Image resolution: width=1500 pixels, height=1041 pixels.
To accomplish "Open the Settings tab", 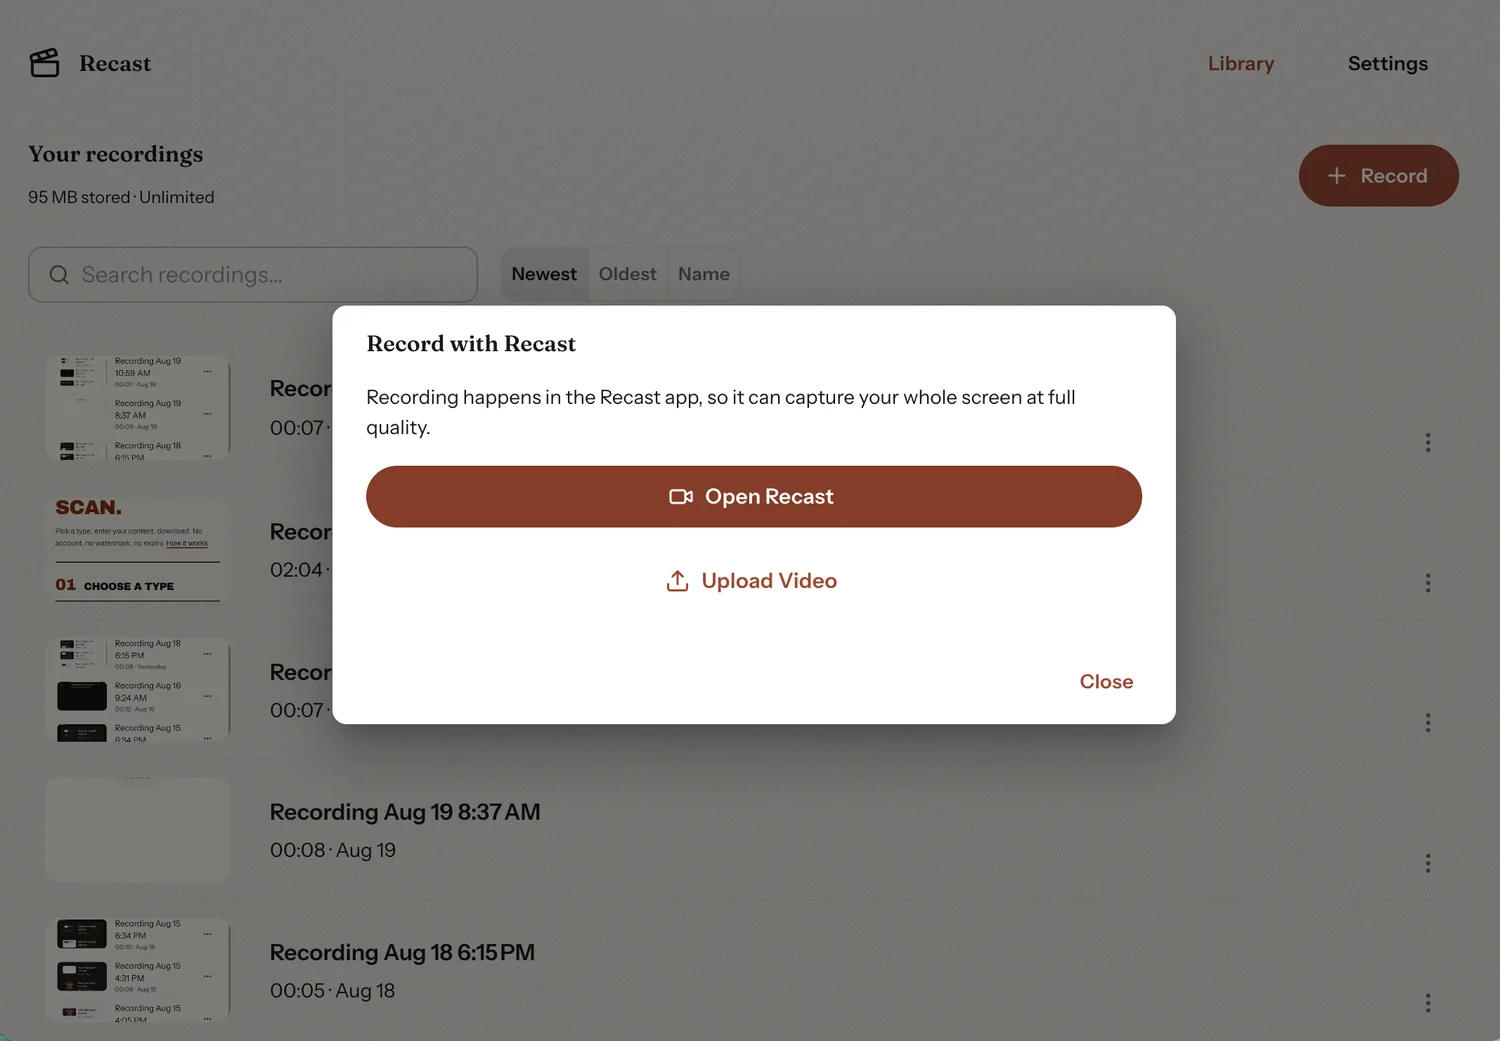I will pos(1388,63).
